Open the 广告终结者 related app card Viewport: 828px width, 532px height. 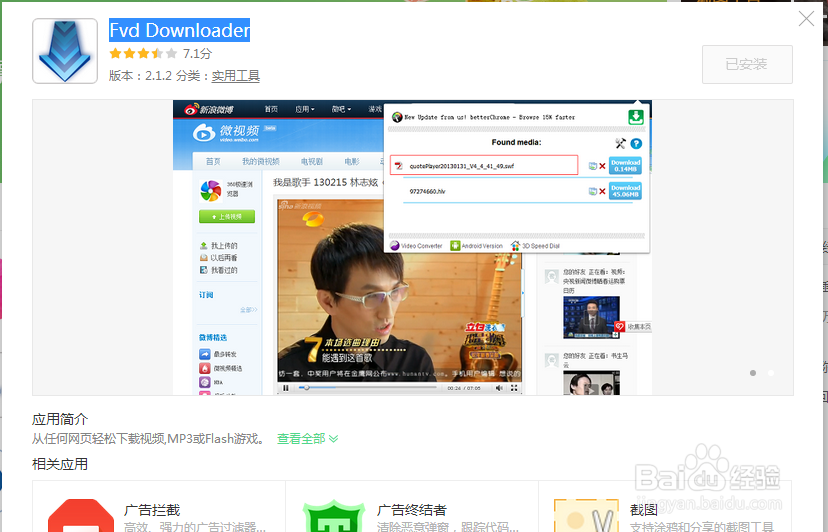coord(412,506)
